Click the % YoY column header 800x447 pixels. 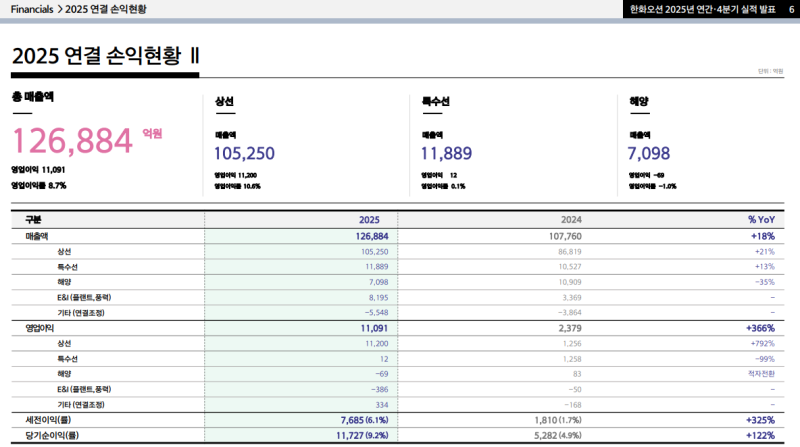761,219
